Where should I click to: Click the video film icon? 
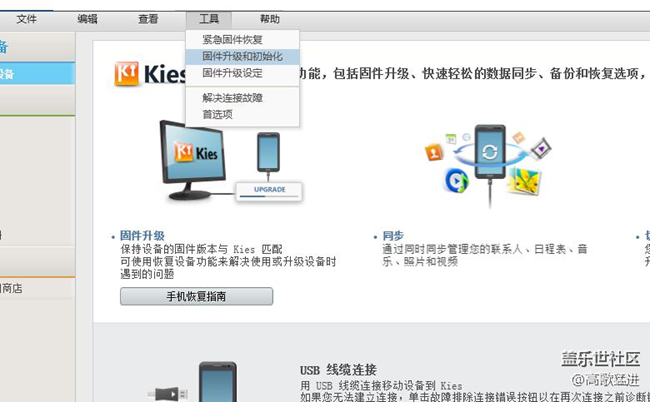pos(541,148)
